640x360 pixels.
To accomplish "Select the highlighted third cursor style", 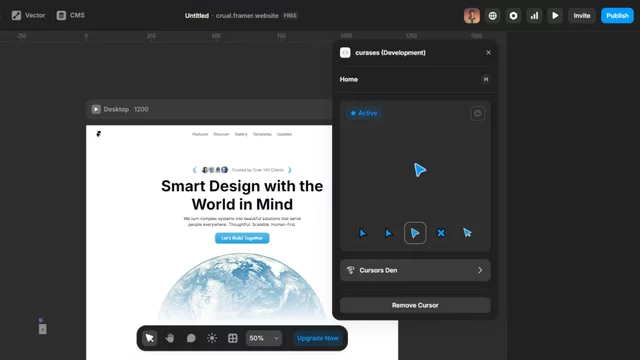I will [415, 233].
